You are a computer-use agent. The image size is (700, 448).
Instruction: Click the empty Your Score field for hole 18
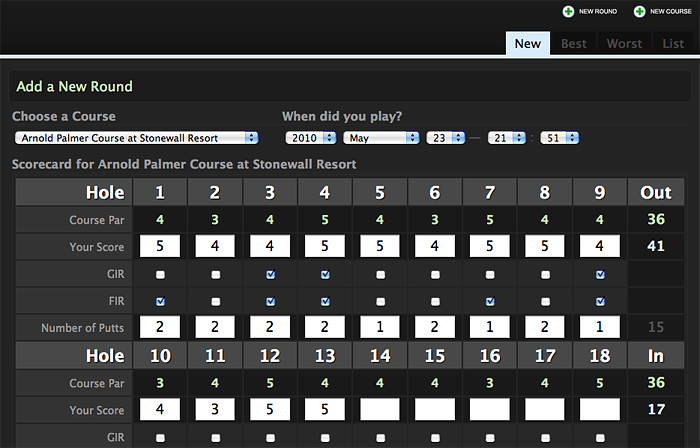coord(600,409)
